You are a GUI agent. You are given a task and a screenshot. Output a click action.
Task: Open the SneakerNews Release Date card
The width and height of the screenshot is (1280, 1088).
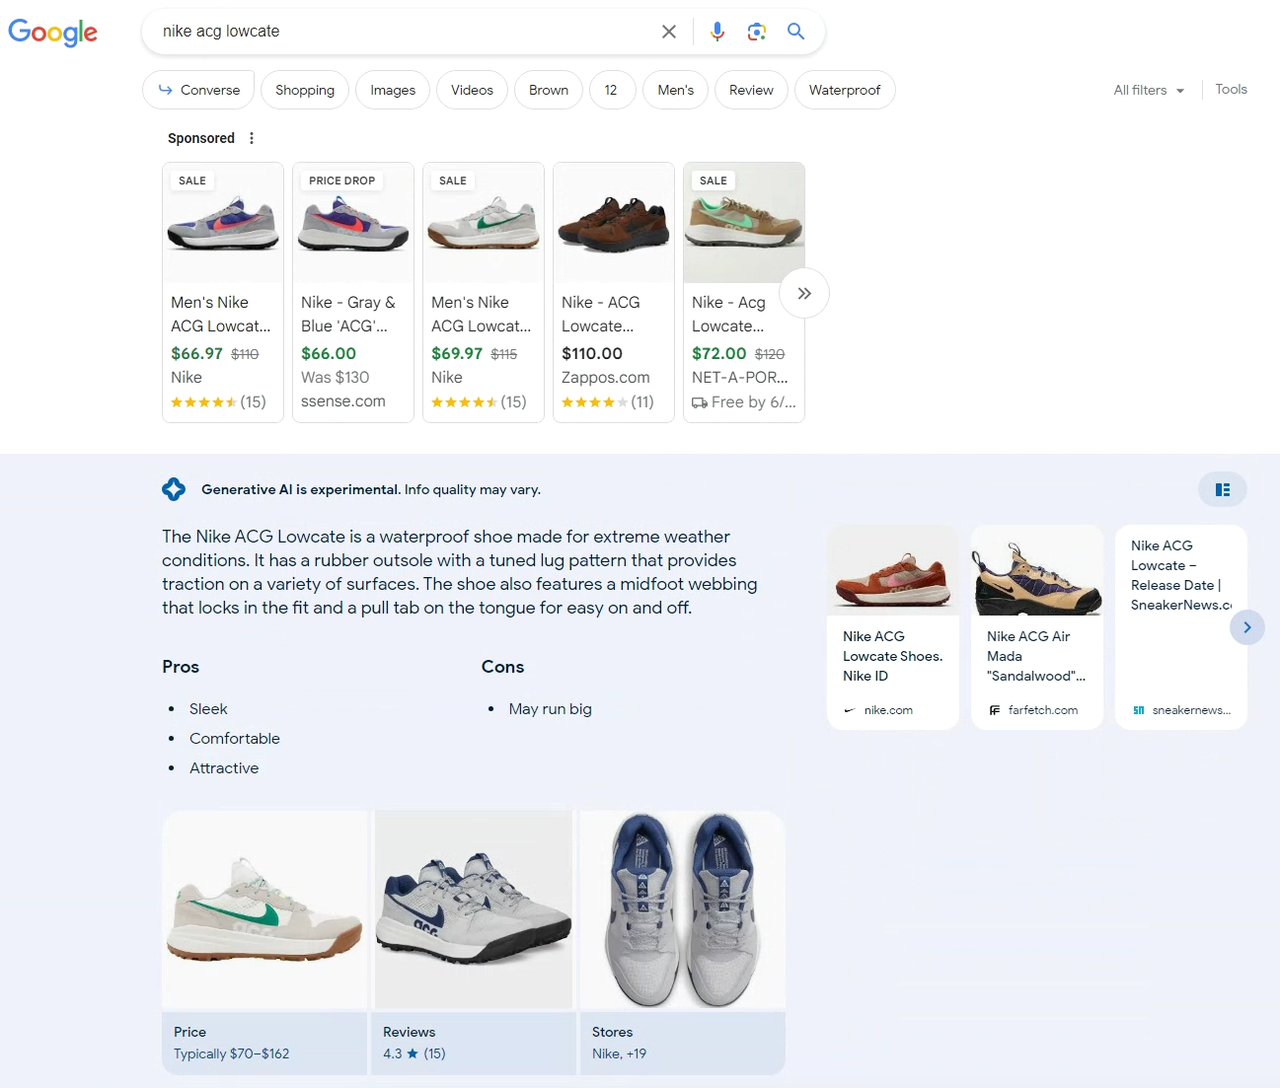pos(1181,627)
